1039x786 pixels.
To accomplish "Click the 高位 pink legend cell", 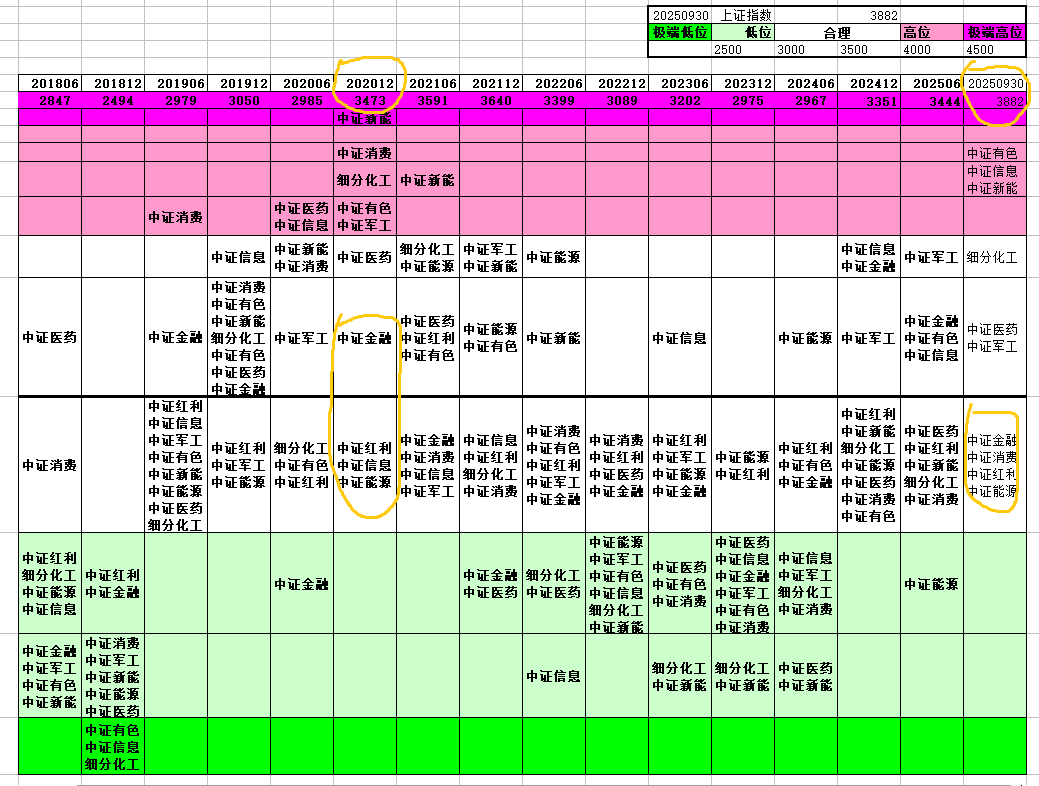I will [x=932, y=32].
